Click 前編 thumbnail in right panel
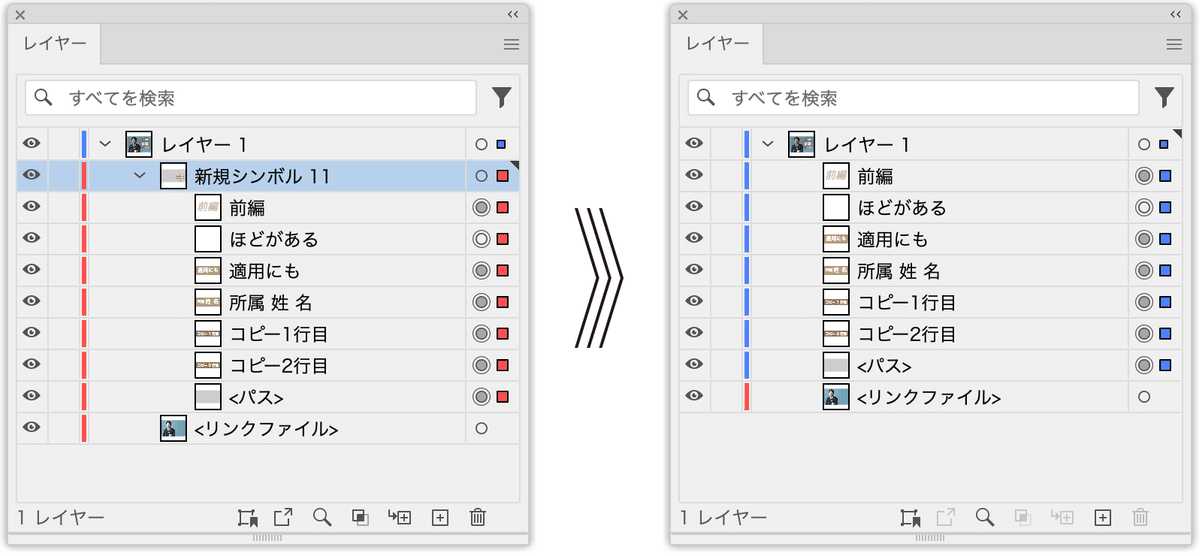 pyautogui.click(x=836, y=176)
